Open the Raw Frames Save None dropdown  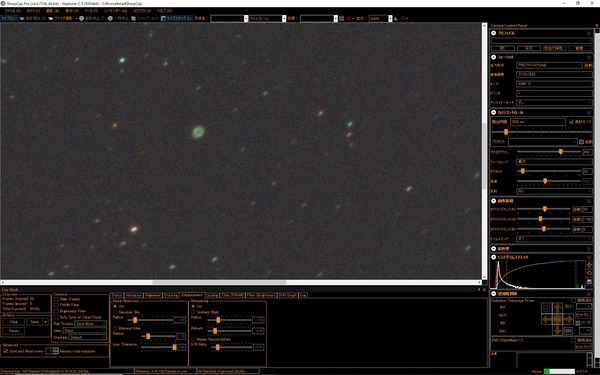point(90,324)
